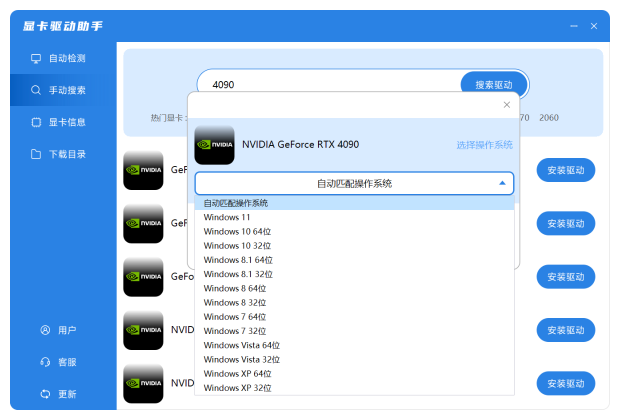
Task: Click the 自动检测 monitor icon in sidebar
Action: [x=36, y=58]
